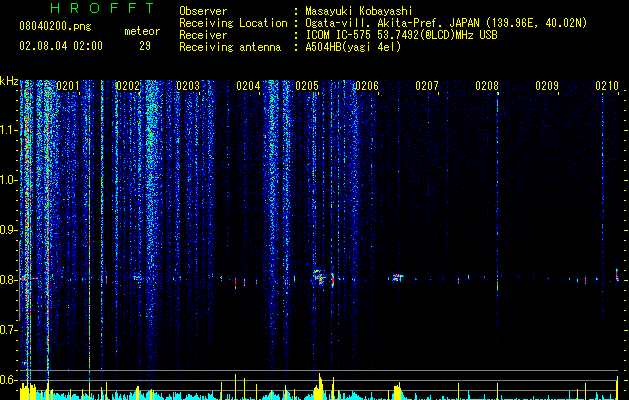Click the meteor count 29

[145, 46]
